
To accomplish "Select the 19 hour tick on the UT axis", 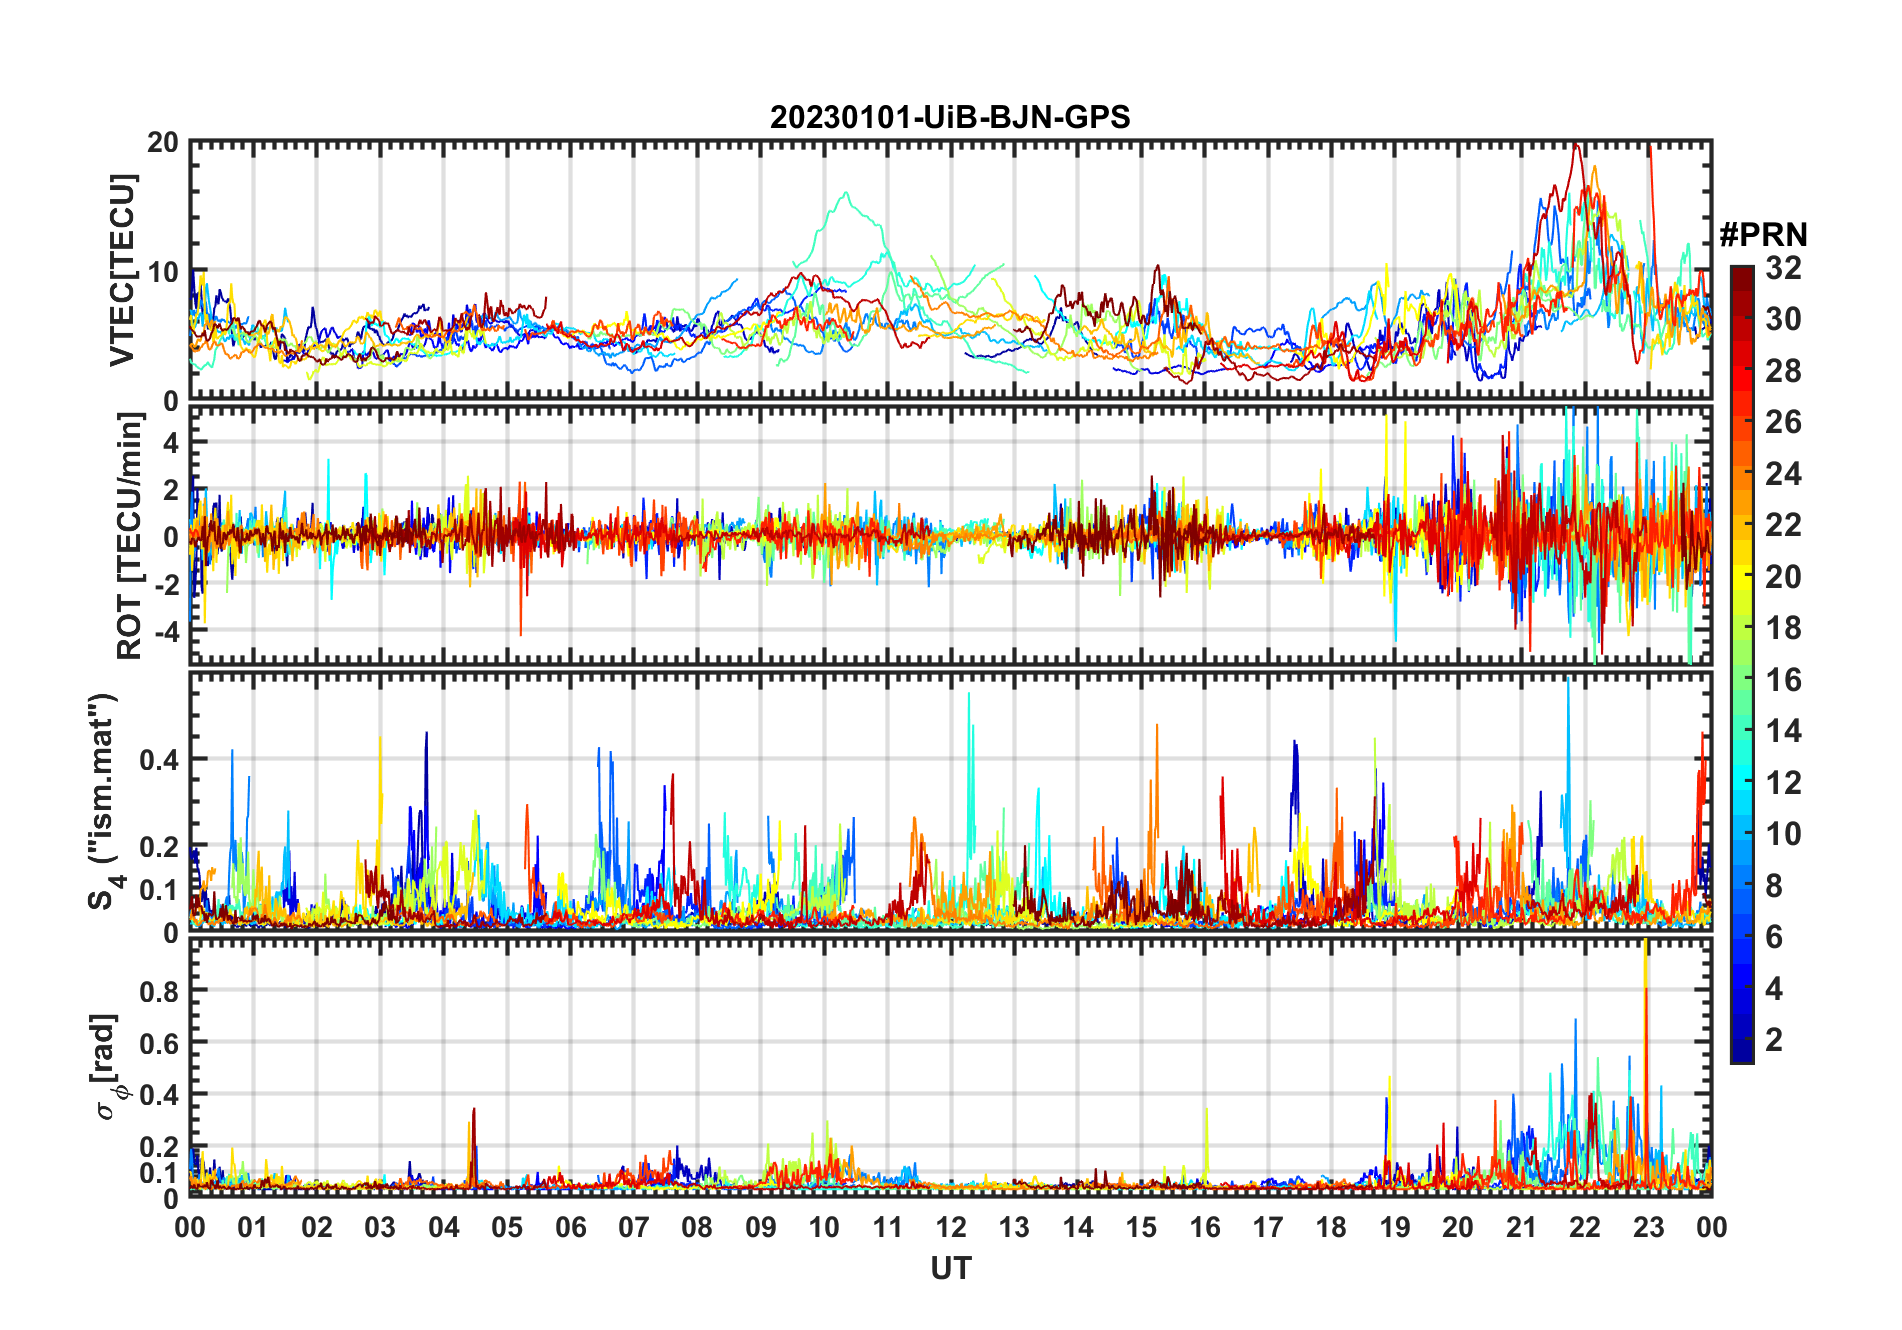I will coord(1395,1227).
